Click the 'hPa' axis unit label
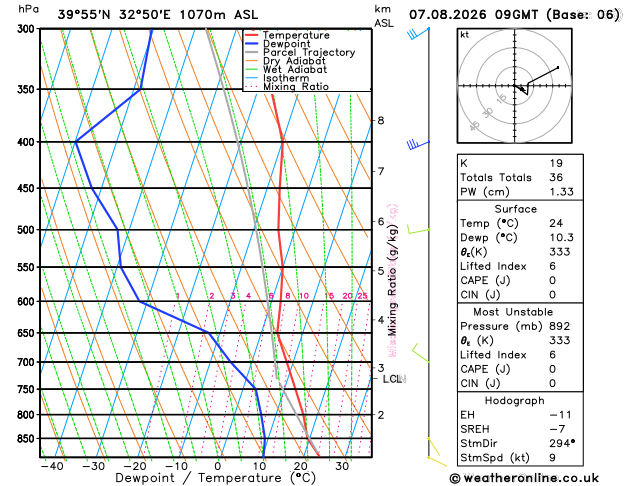This screenshot has width=629, height=486. tap(28, 9)
